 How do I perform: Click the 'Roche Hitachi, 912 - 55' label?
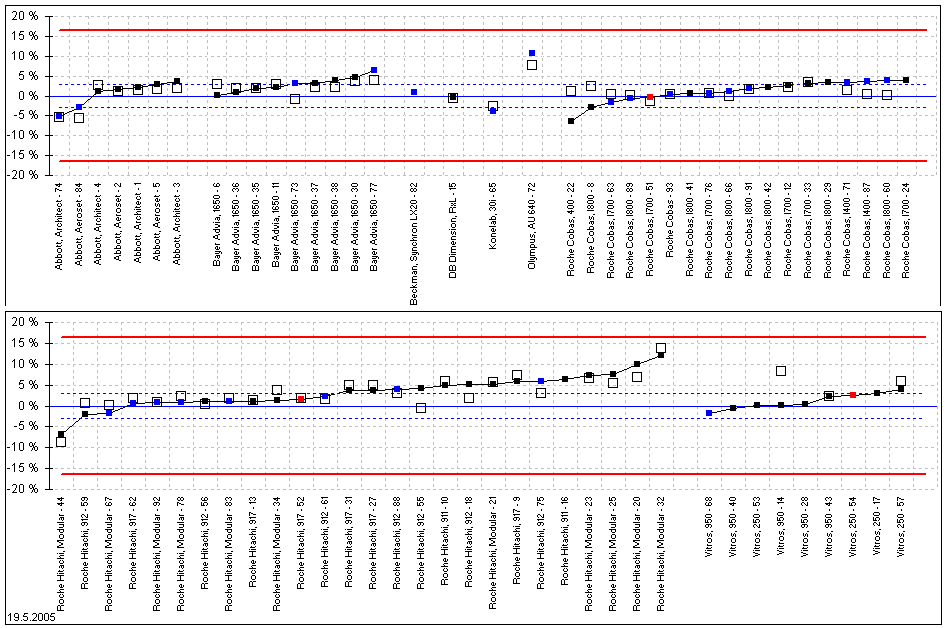click(421, 543)
